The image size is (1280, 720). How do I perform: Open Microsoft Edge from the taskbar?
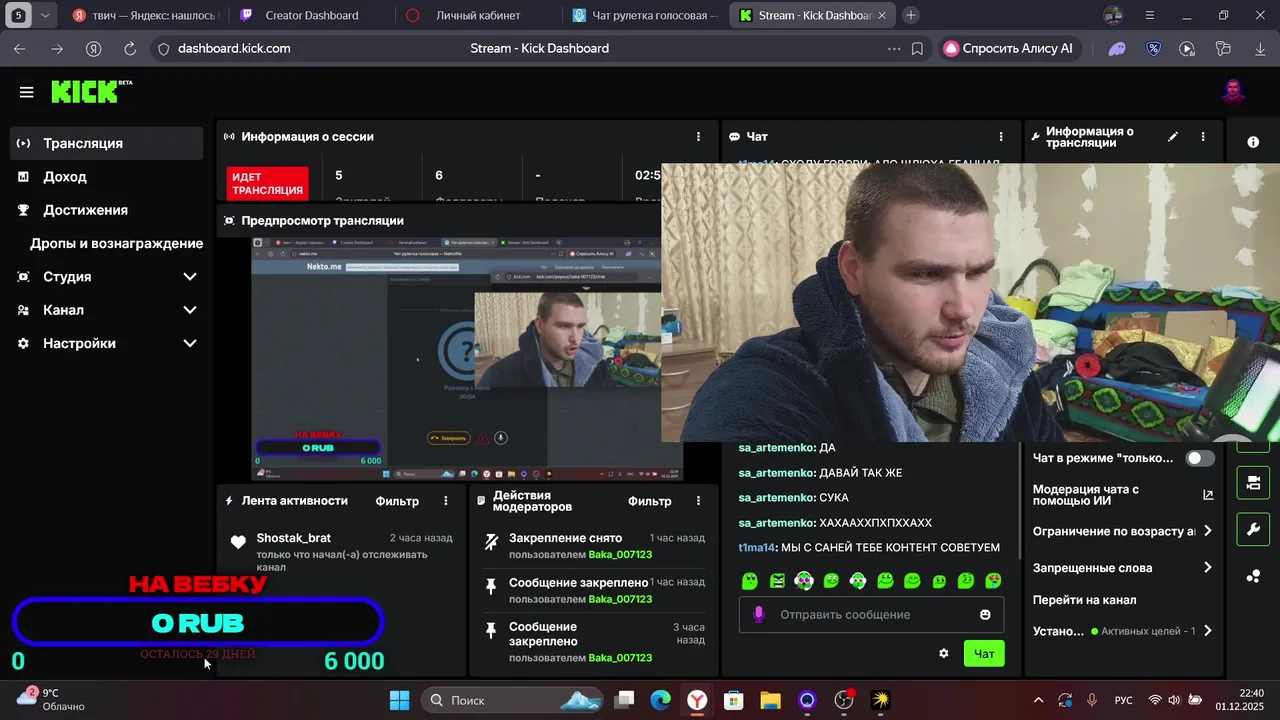coord(660,700)
